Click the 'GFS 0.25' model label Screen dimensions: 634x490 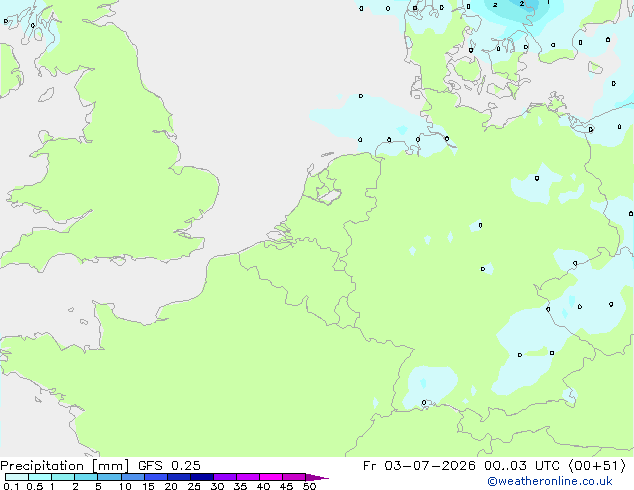169,466
